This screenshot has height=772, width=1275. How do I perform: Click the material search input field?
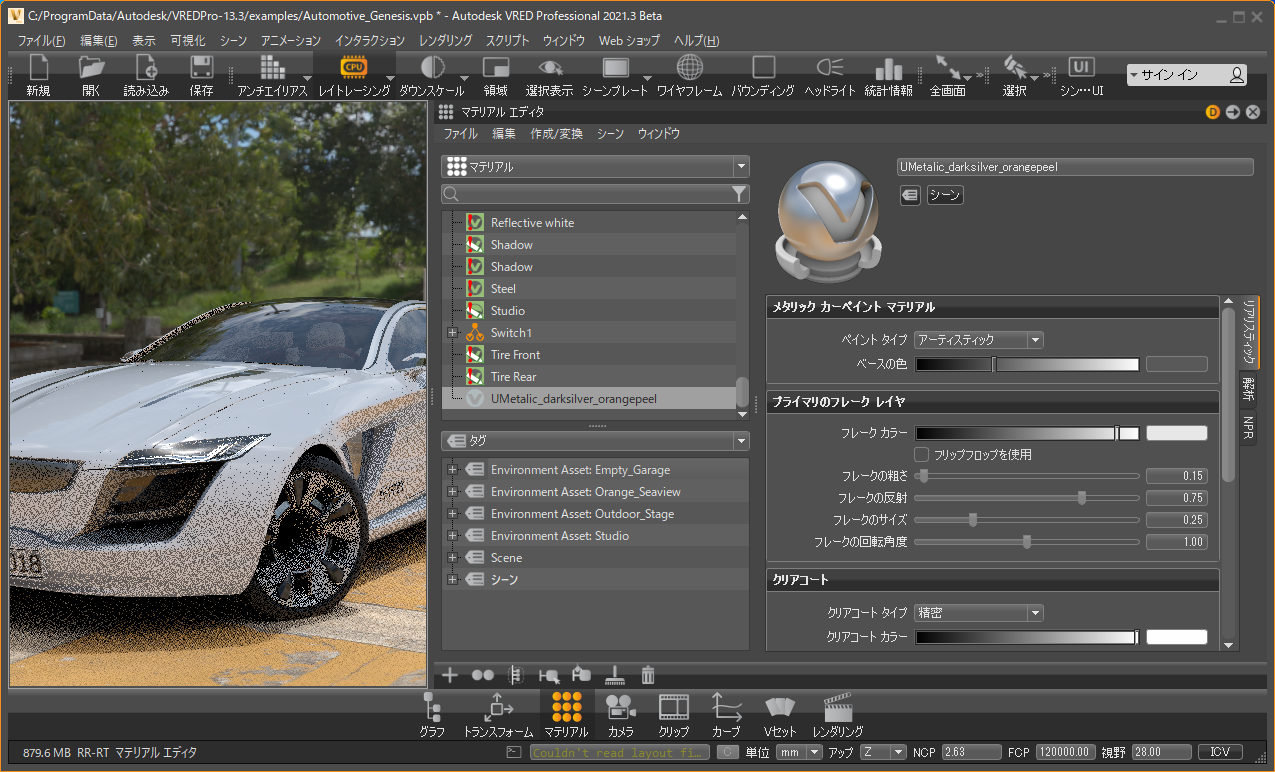(x=590, y=194)
